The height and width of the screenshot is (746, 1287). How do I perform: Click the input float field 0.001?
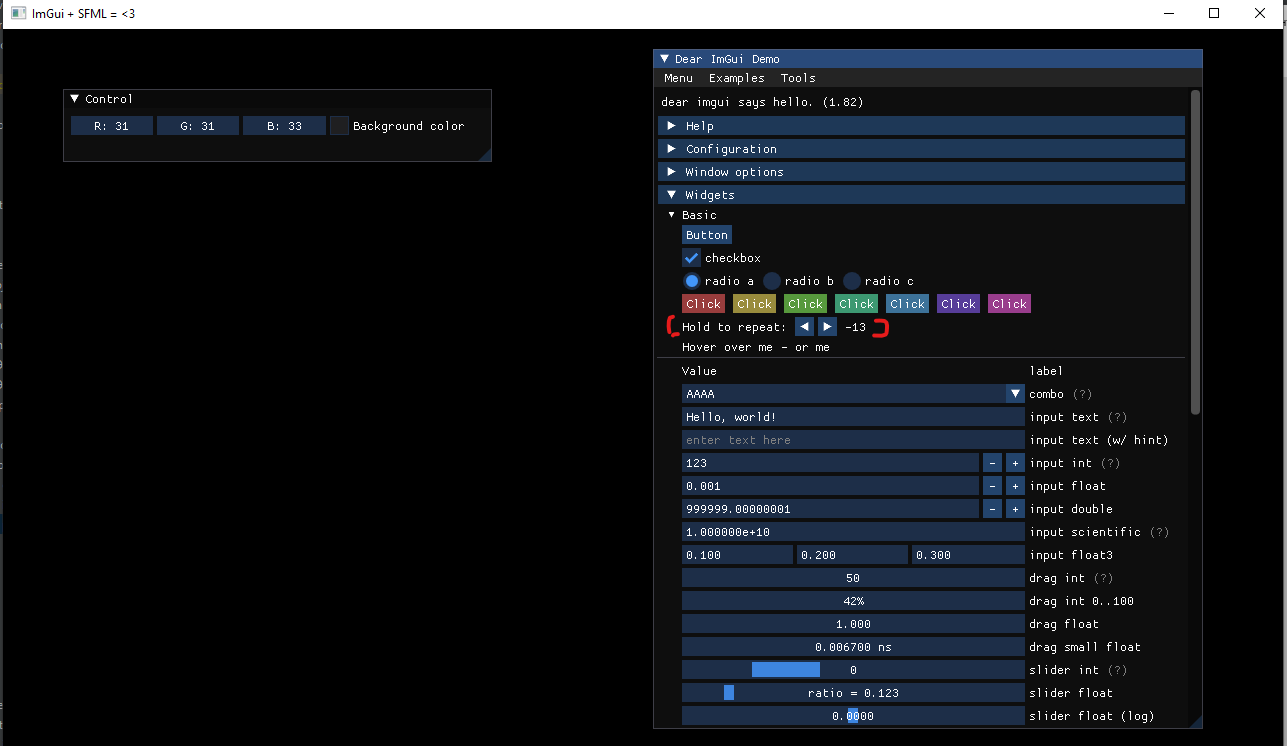point(830,486)
